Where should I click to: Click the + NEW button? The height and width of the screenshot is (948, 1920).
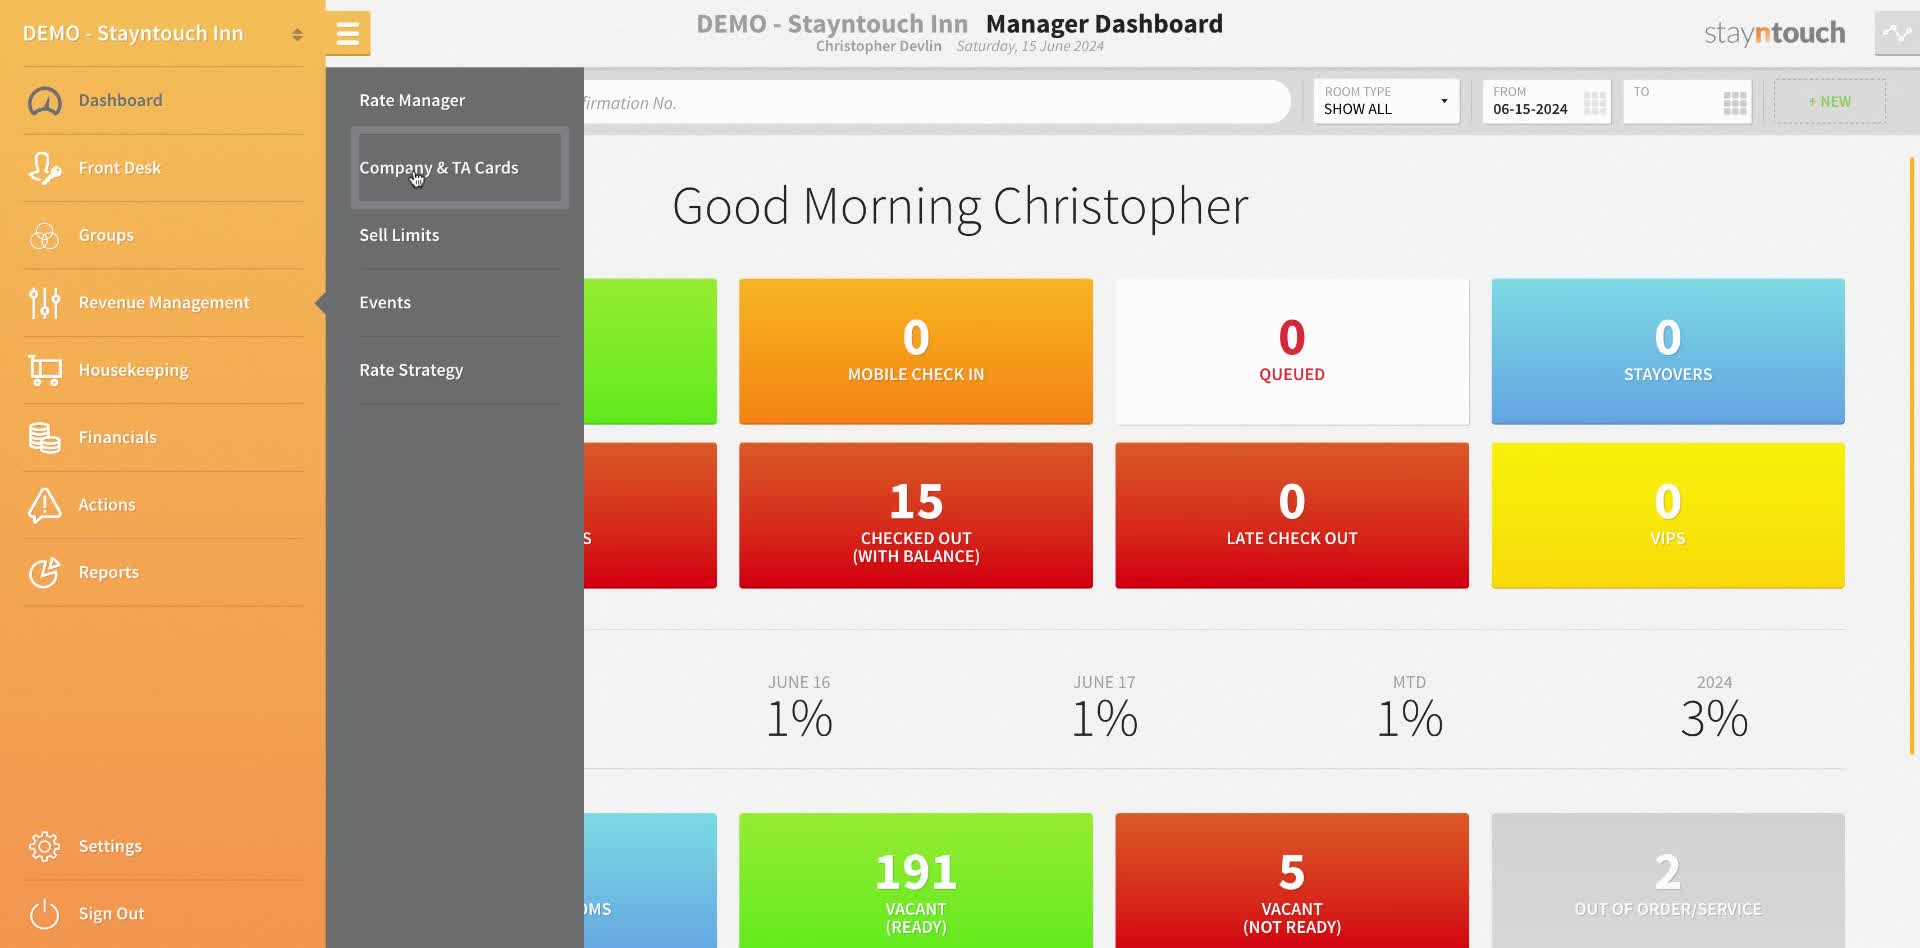pyautogui.click(x=1830, y=102)
